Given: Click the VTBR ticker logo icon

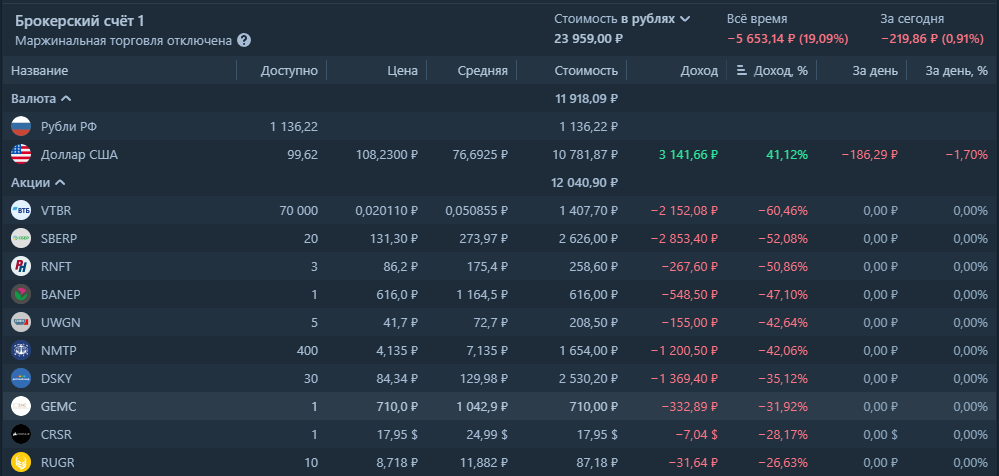Looking at the screenshot, I should pyautogui.click(x=21, y=211).
